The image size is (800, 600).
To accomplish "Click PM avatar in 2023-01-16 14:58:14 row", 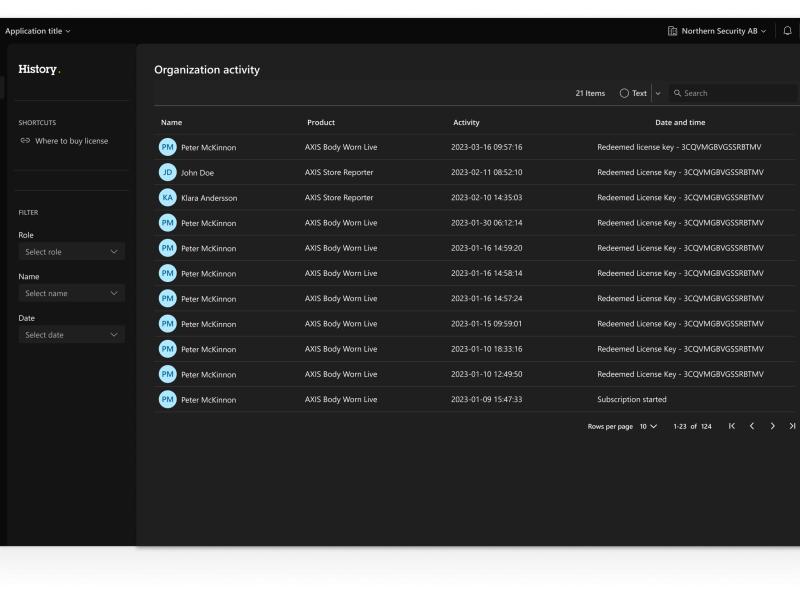I will pos(167,273).
